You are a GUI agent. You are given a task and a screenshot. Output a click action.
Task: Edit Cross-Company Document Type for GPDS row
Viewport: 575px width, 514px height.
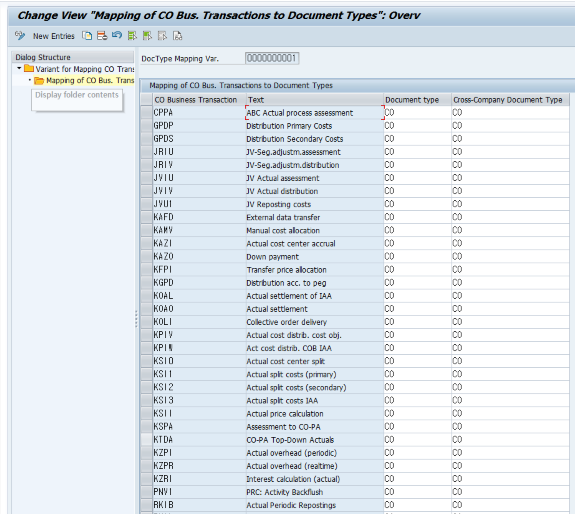click(x=510, y=139)
